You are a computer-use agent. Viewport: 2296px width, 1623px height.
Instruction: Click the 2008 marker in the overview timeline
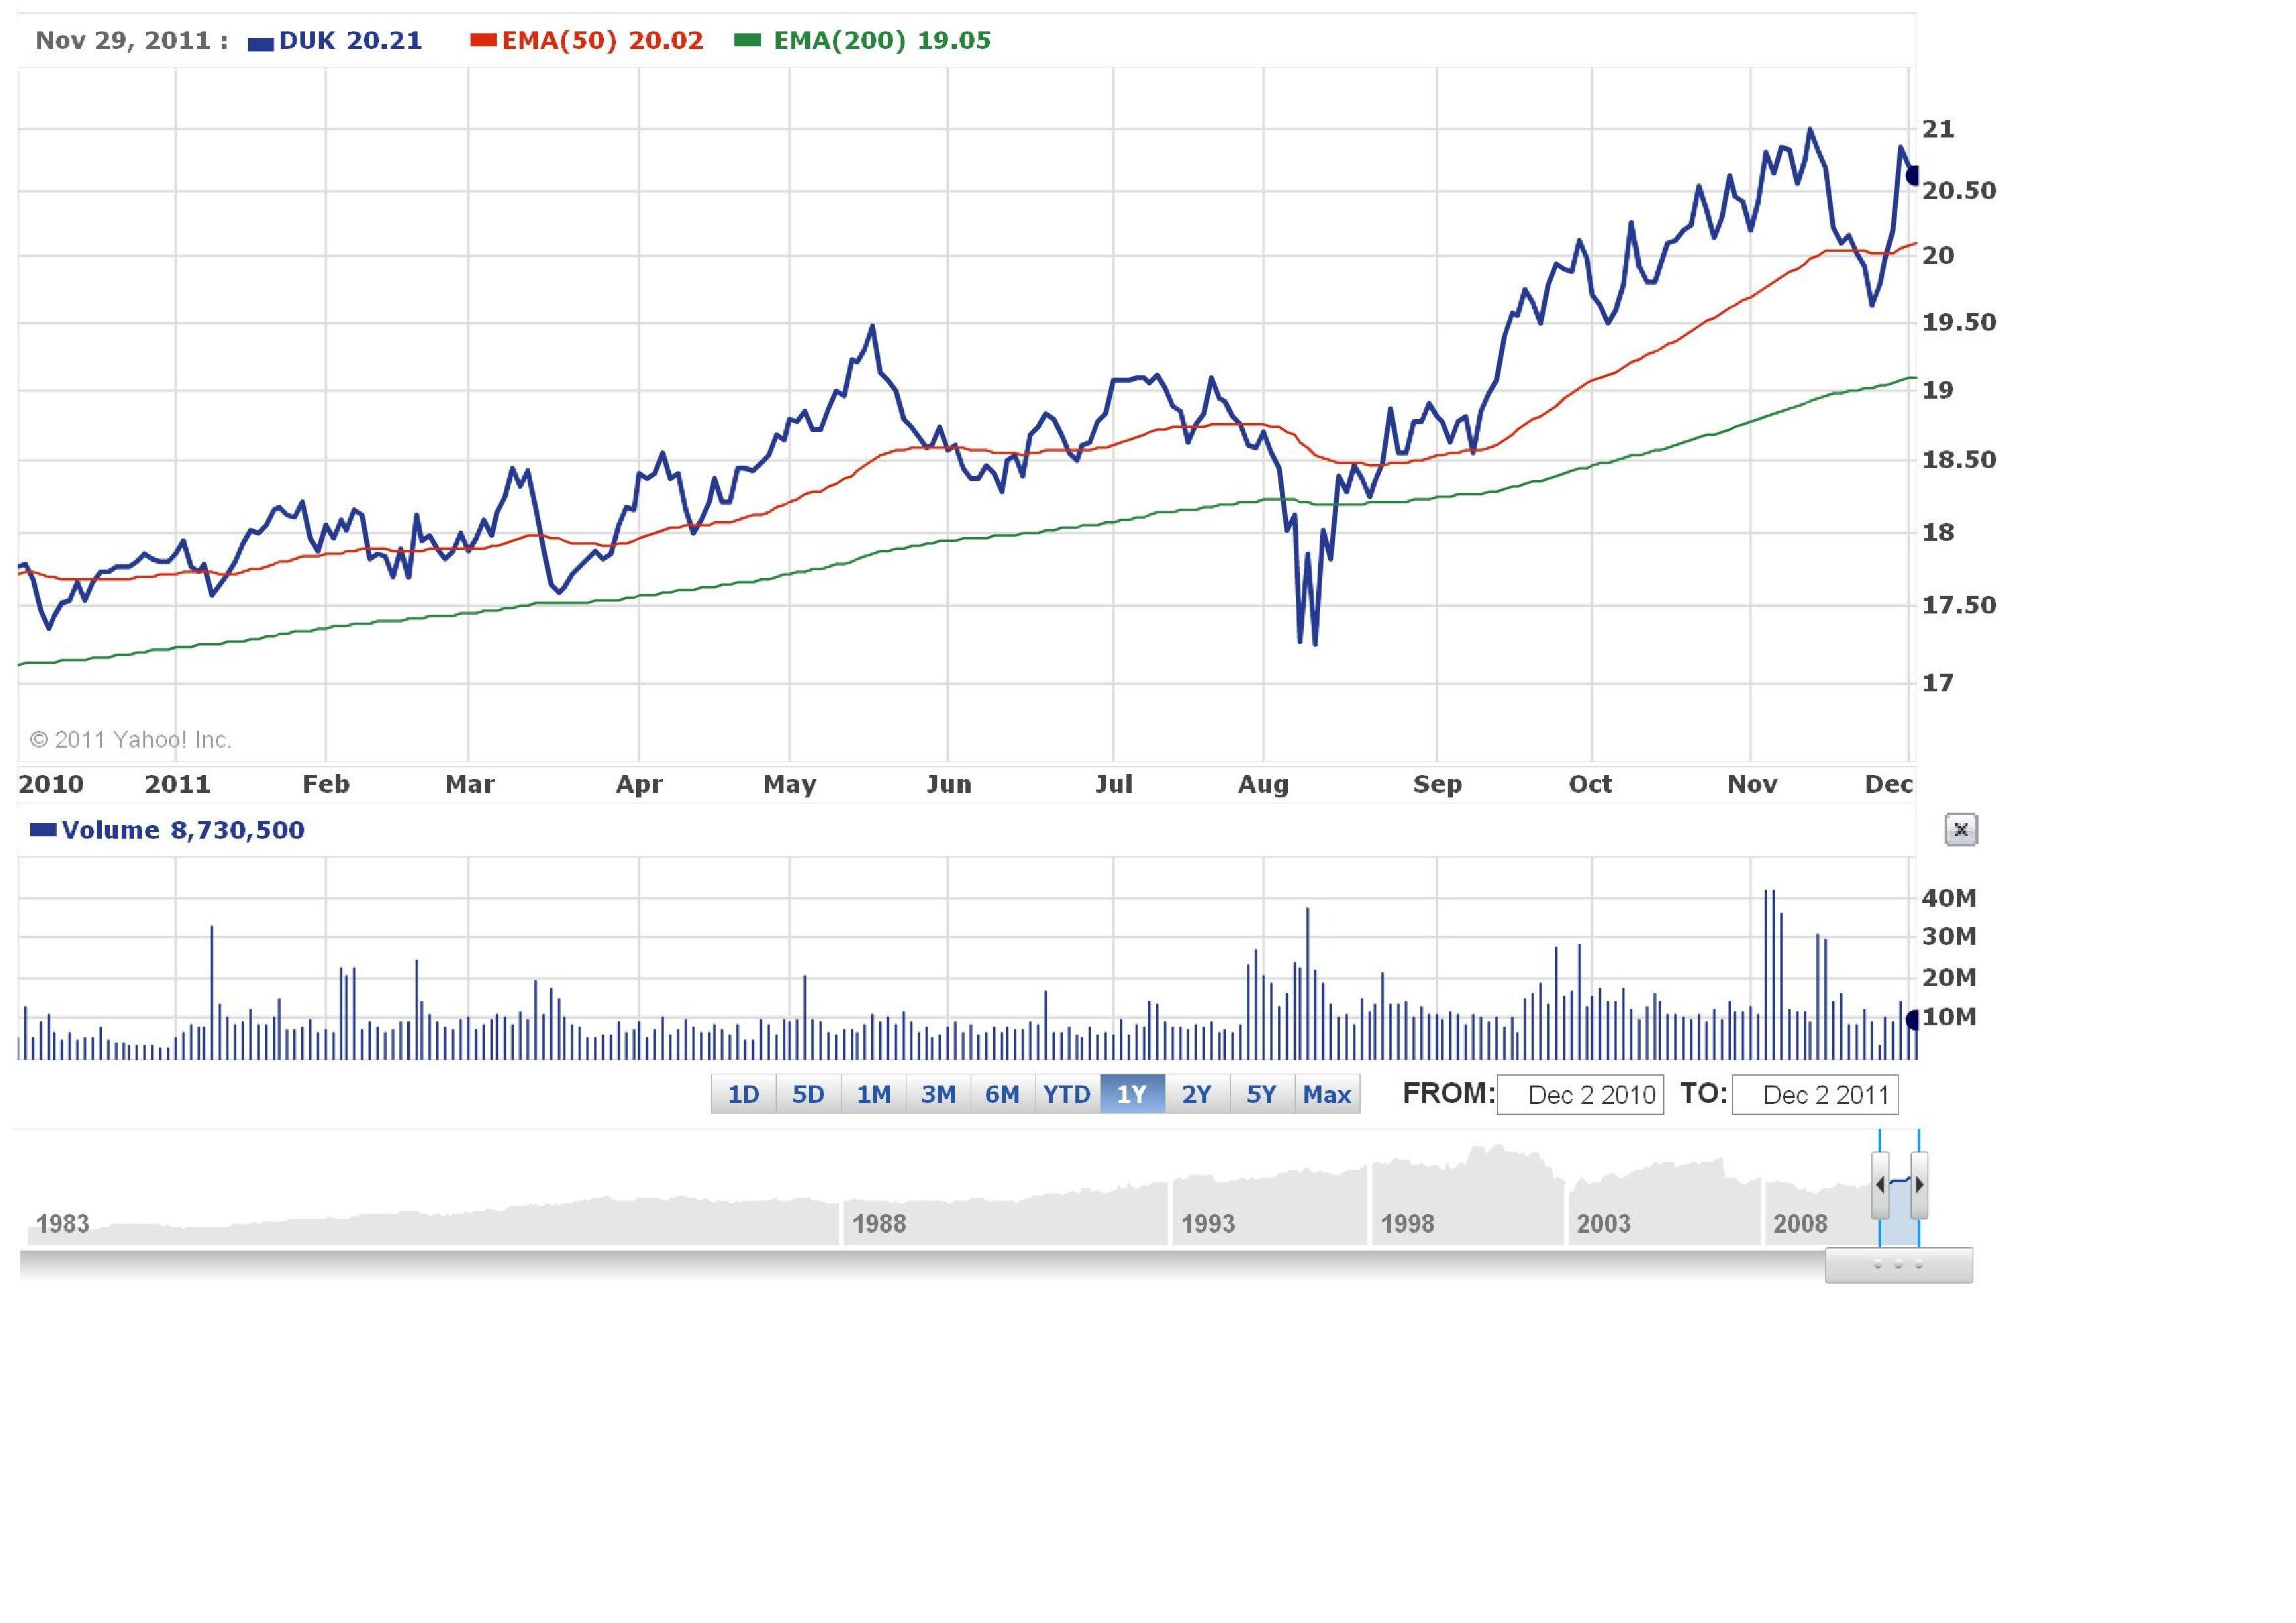[x=1800, y=1224]
